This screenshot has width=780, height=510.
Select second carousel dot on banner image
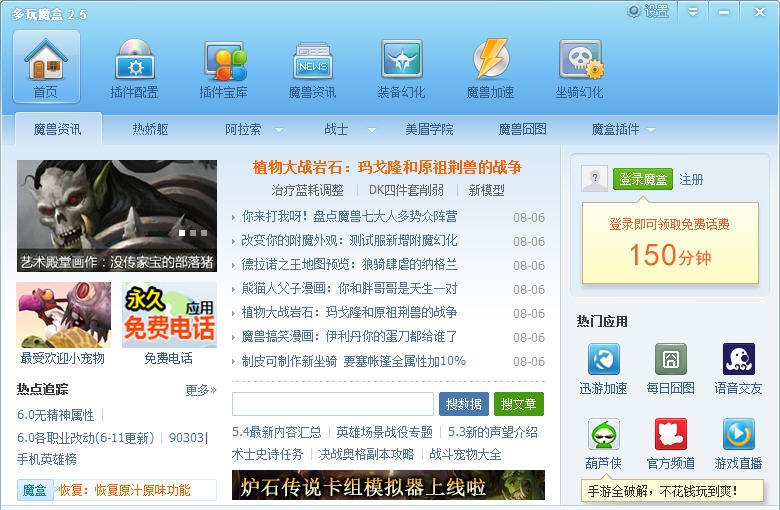tap(193, 233)
